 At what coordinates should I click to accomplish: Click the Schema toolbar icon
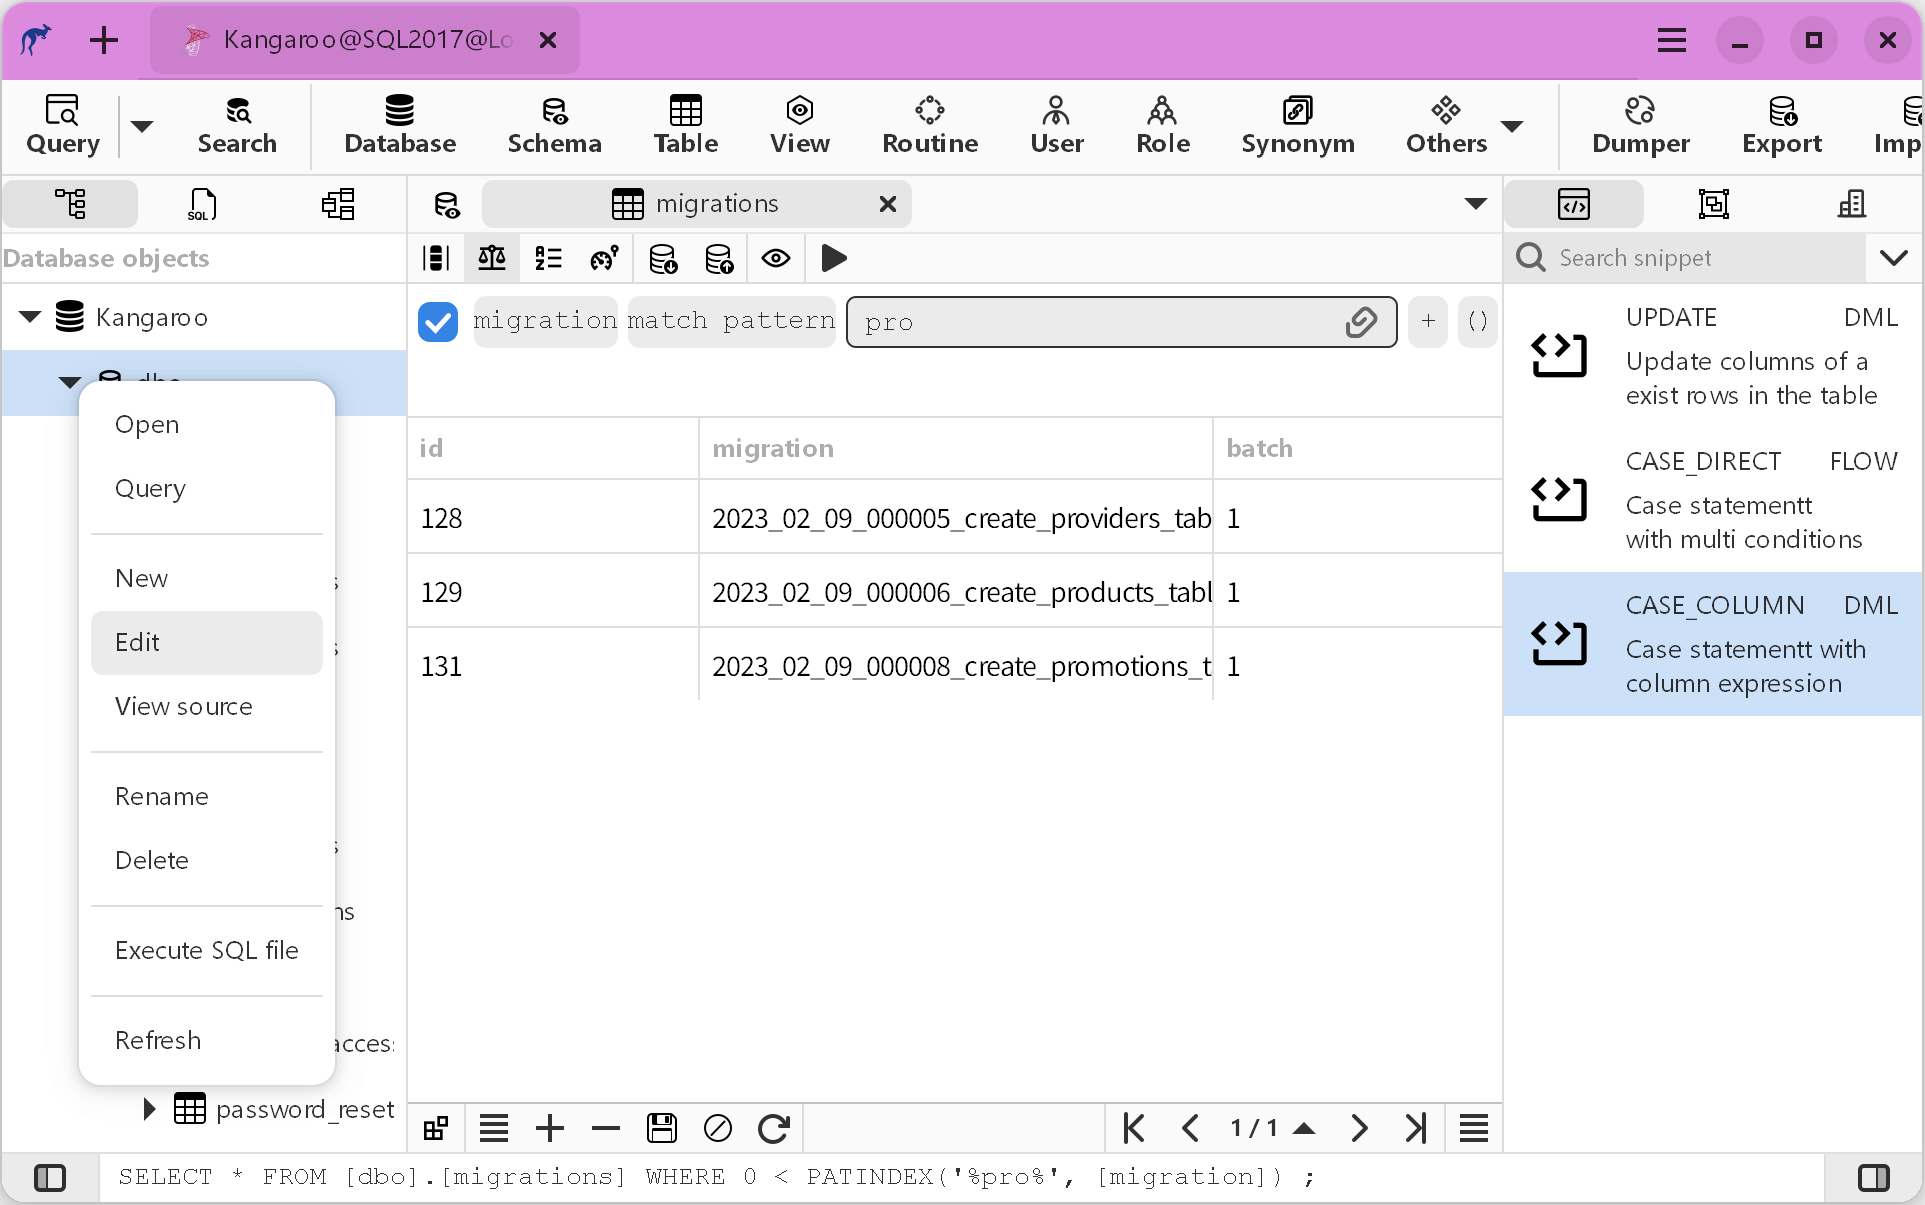(554, 124)
